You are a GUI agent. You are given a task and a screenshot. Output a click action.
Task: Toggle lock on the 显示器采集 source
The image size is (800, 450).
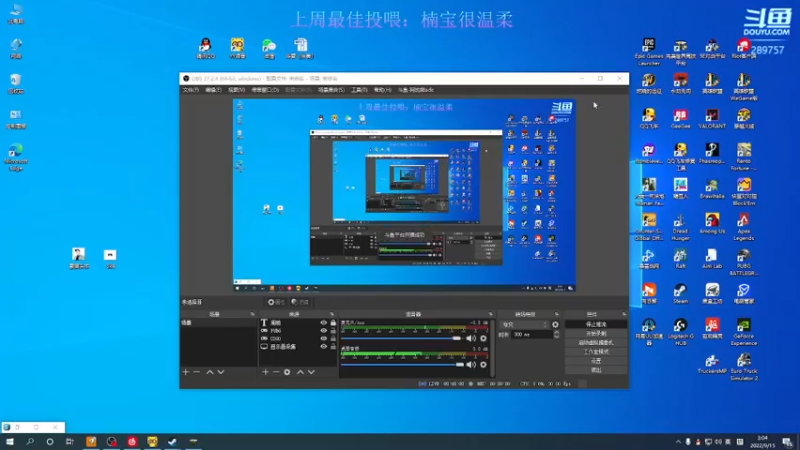pos(333,346)
